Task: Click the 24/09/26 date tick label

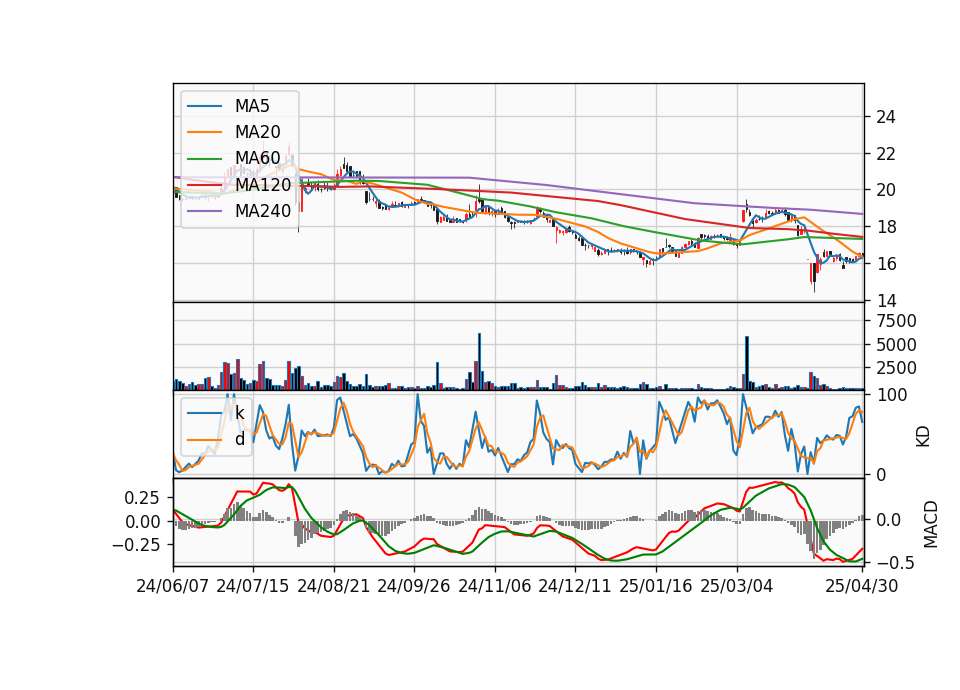Action: pyautogui.click(x=414, y=586)
